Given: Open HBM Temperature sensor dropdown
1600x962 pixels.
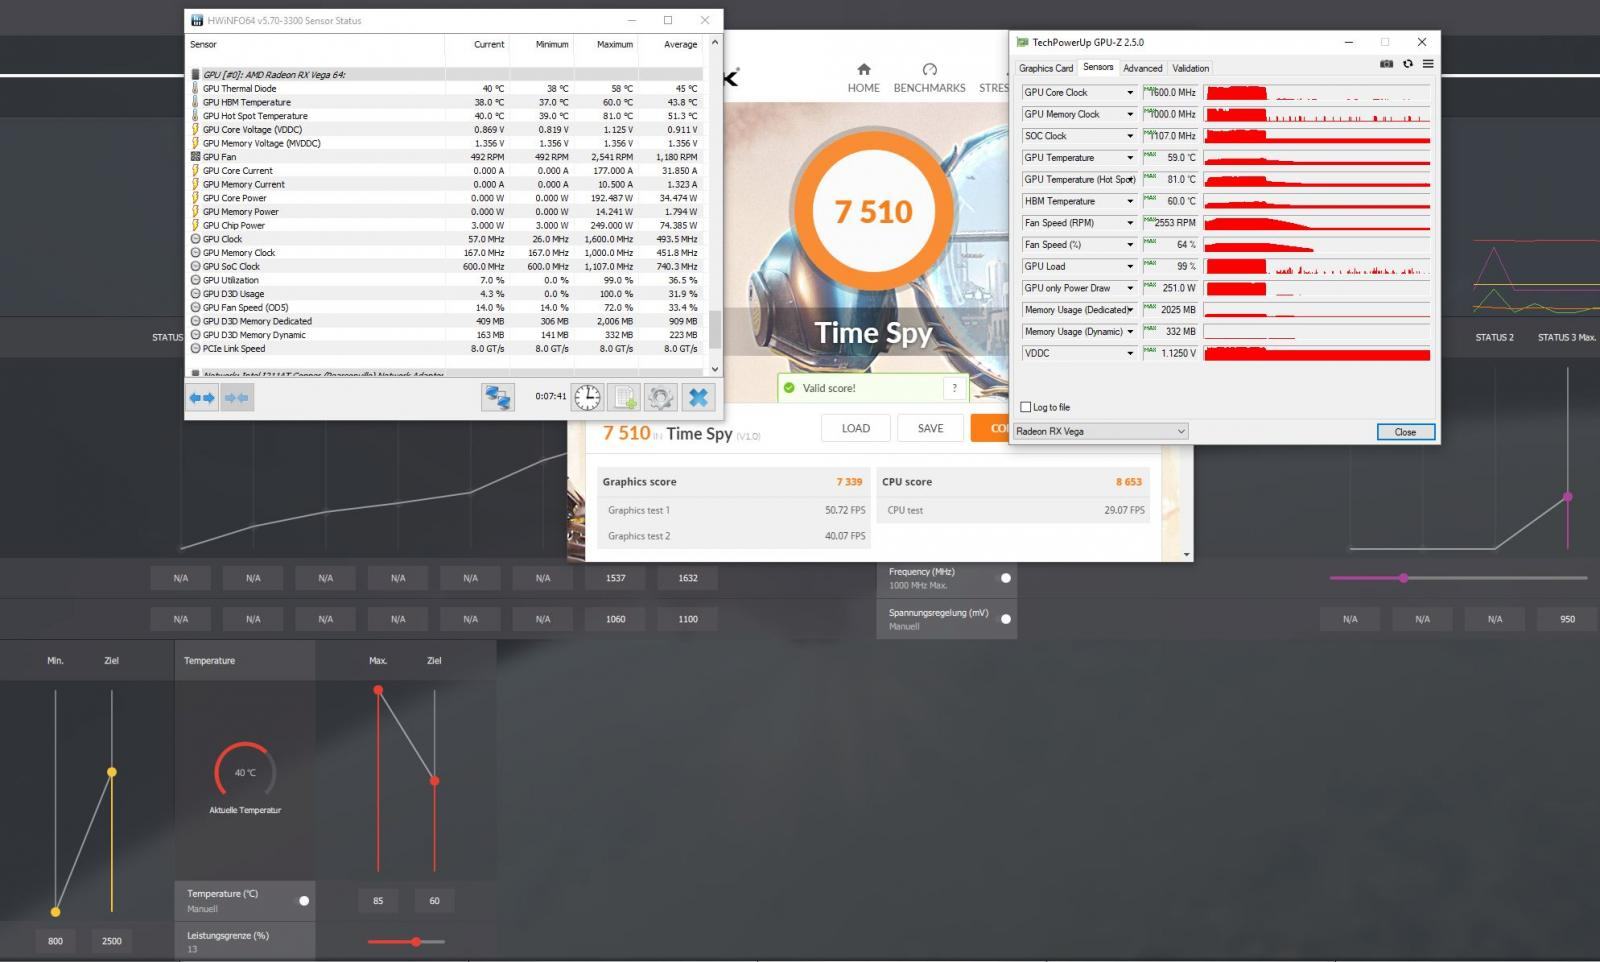Looking at the screenshot, I should pos(1130,202).
